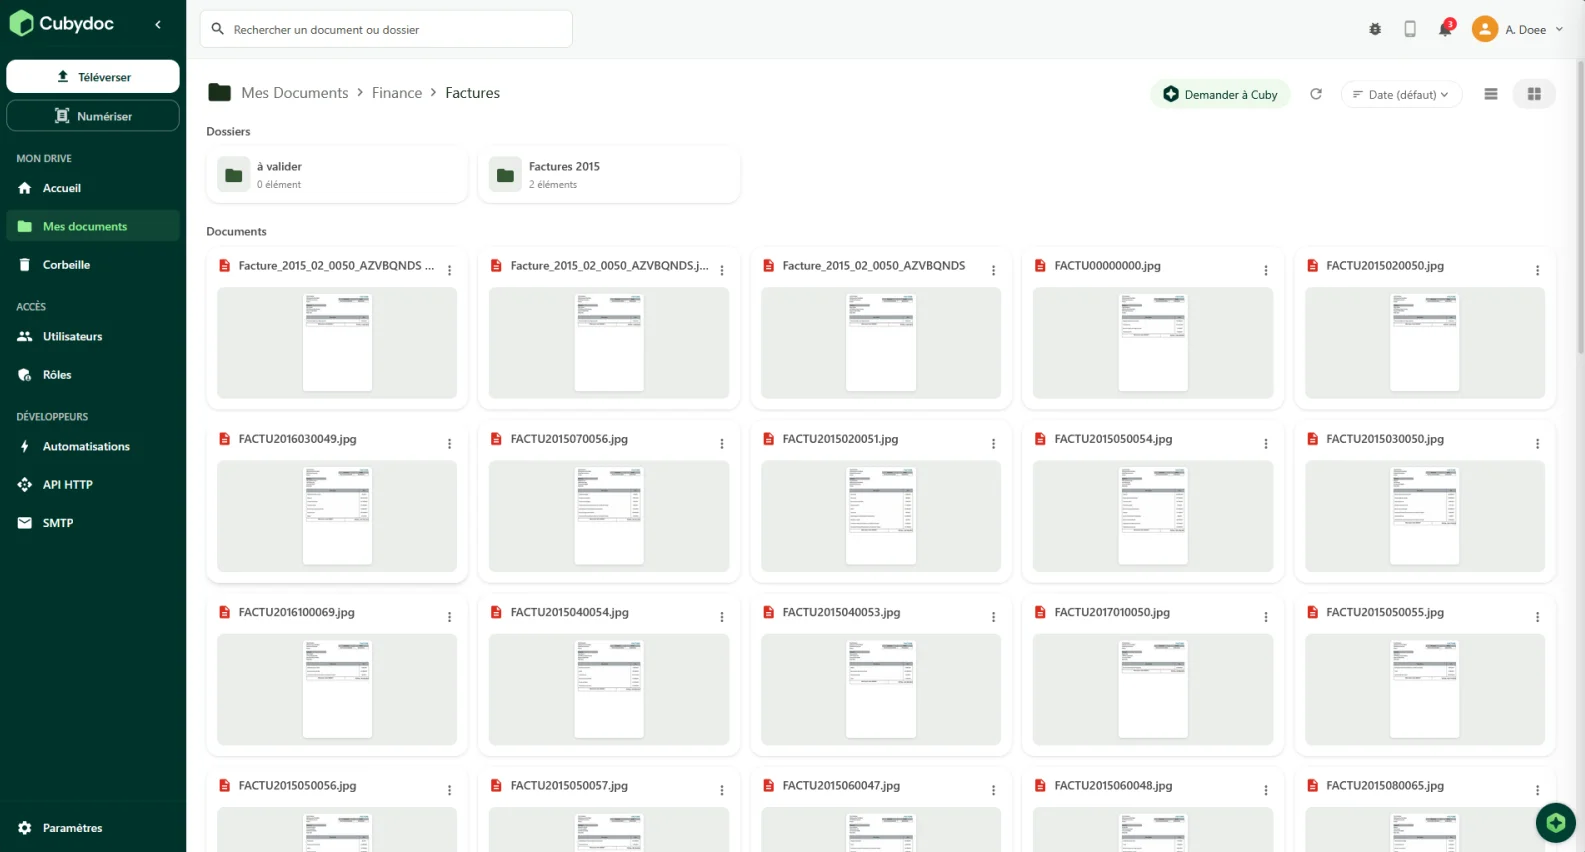The image size is (1585, 852).
Task: Open thumbnail of FACTU2015050054.jpg
Action: tap(1153, 516)
